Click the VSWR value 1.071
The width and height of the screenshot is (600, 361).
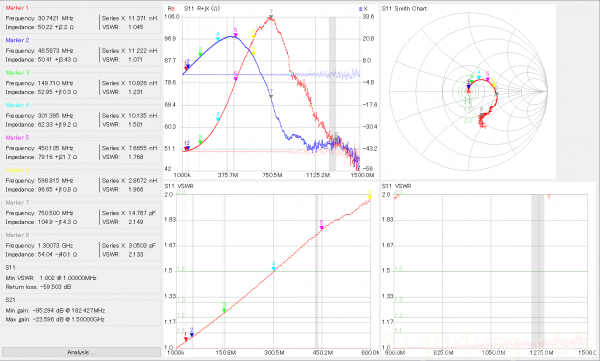point(135,60)
